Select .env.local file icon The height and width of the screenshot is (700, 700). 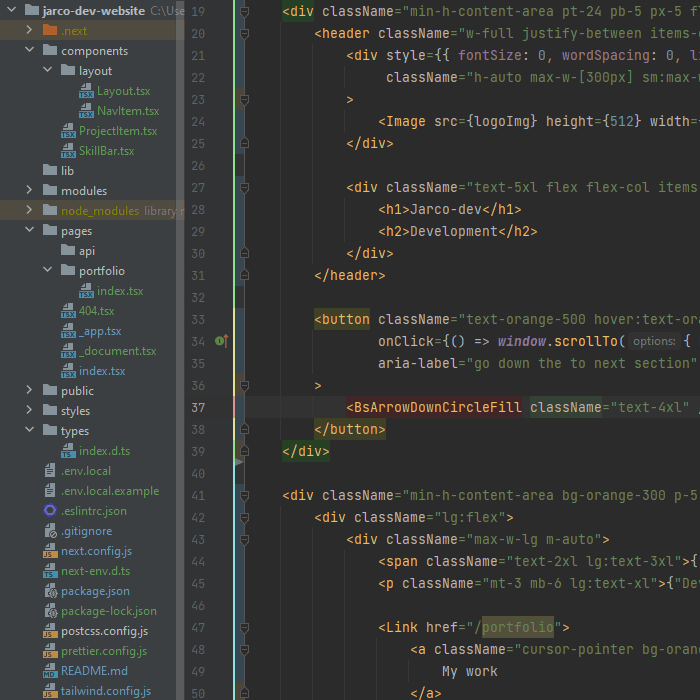tap(50, 471)
